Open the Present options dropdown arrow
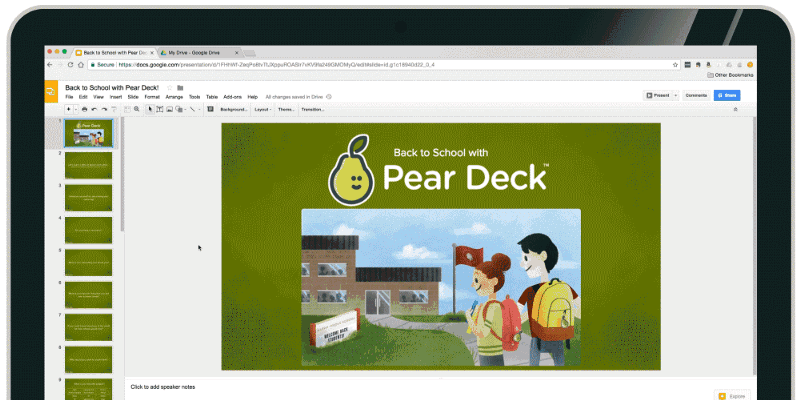The height and width of the screenshot is (400, 800). 676,95
